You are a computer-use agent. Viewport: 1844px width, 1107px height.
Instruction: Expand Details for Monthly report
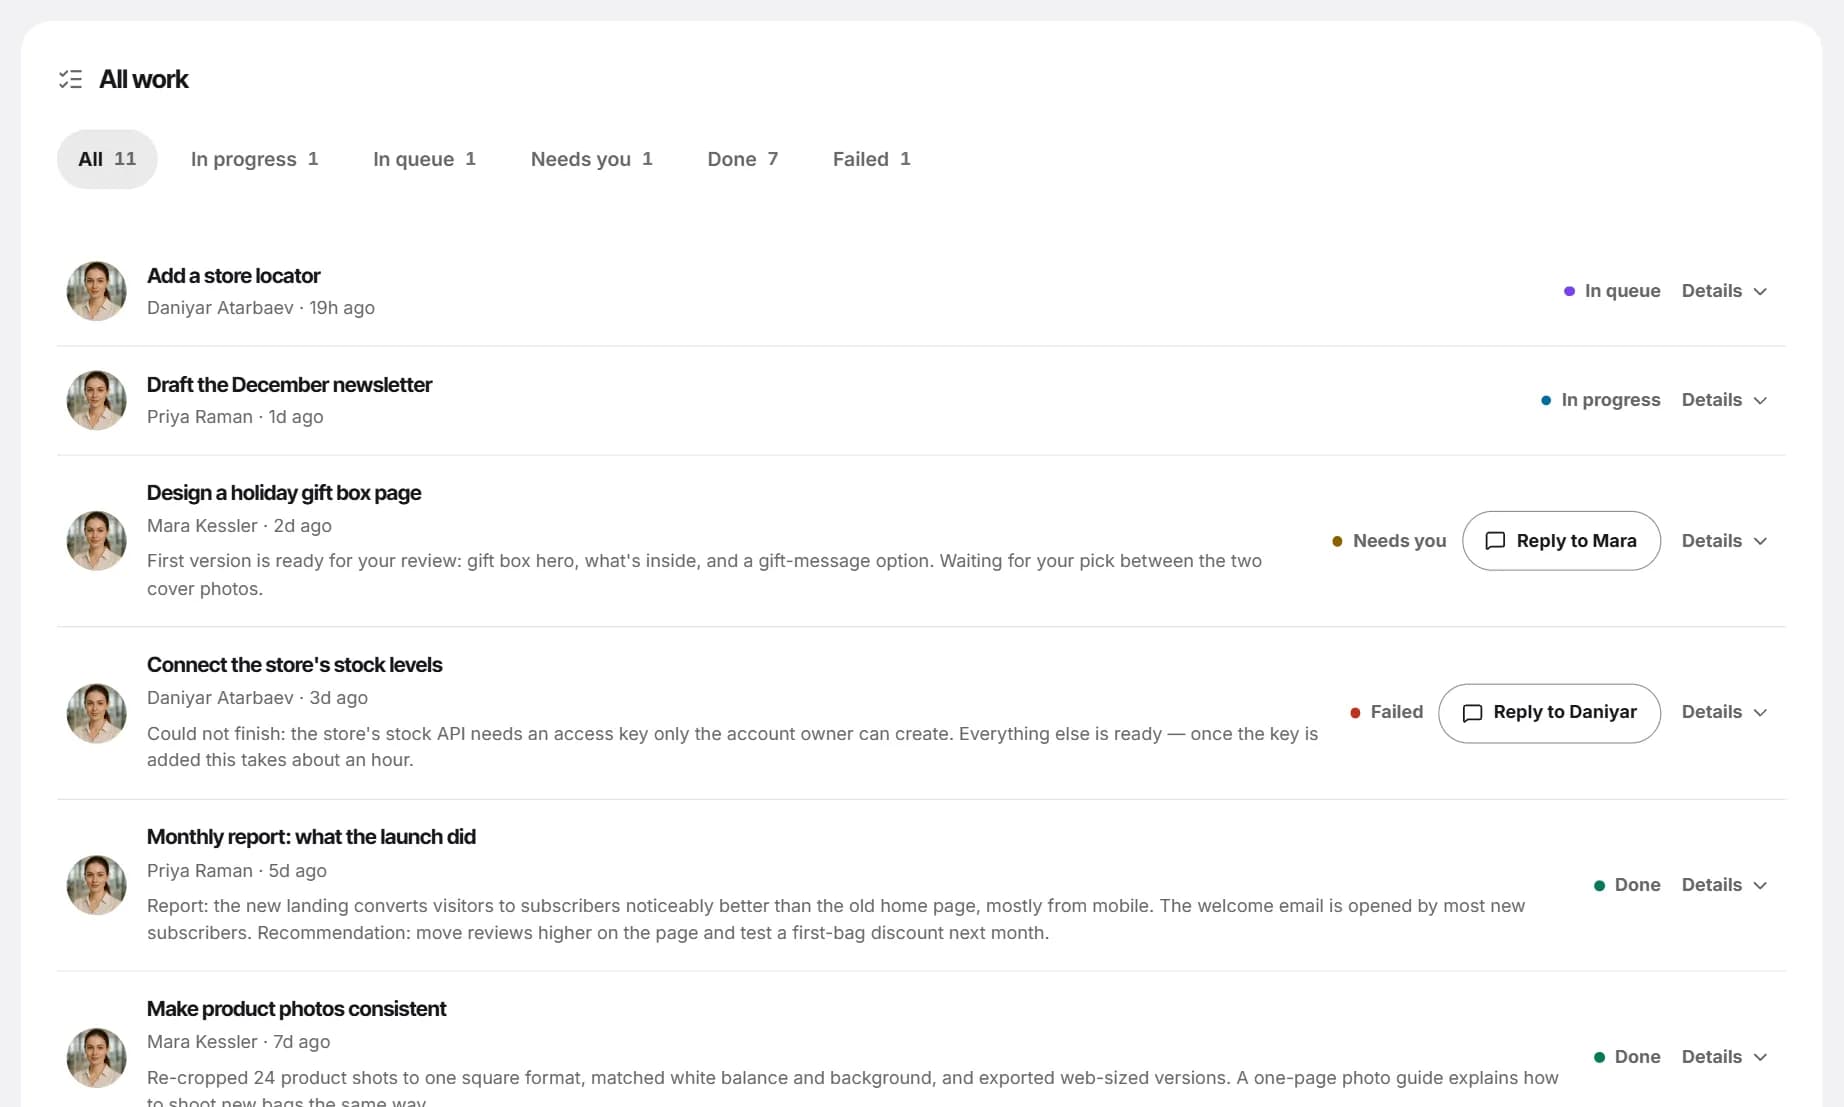tap(1724, 885)
